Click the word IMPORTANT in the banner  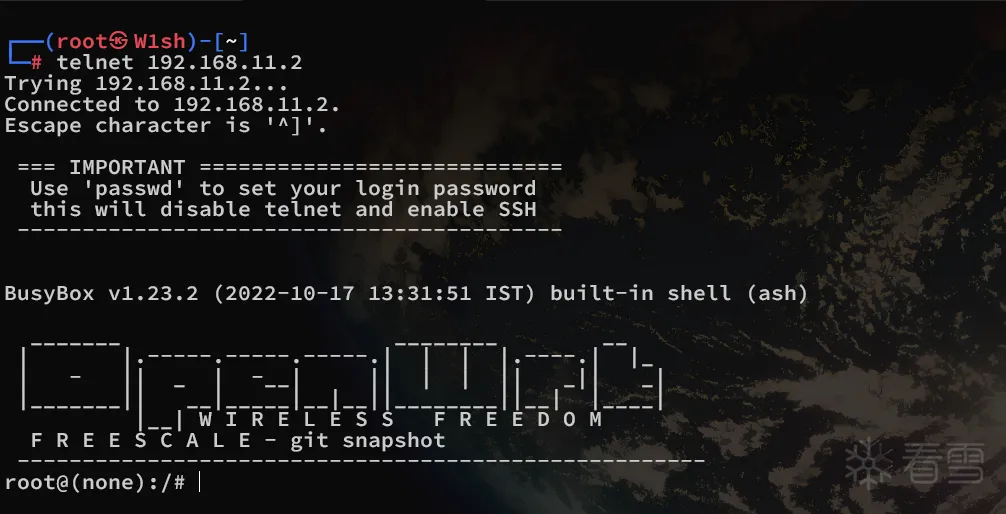coord(127,167)
